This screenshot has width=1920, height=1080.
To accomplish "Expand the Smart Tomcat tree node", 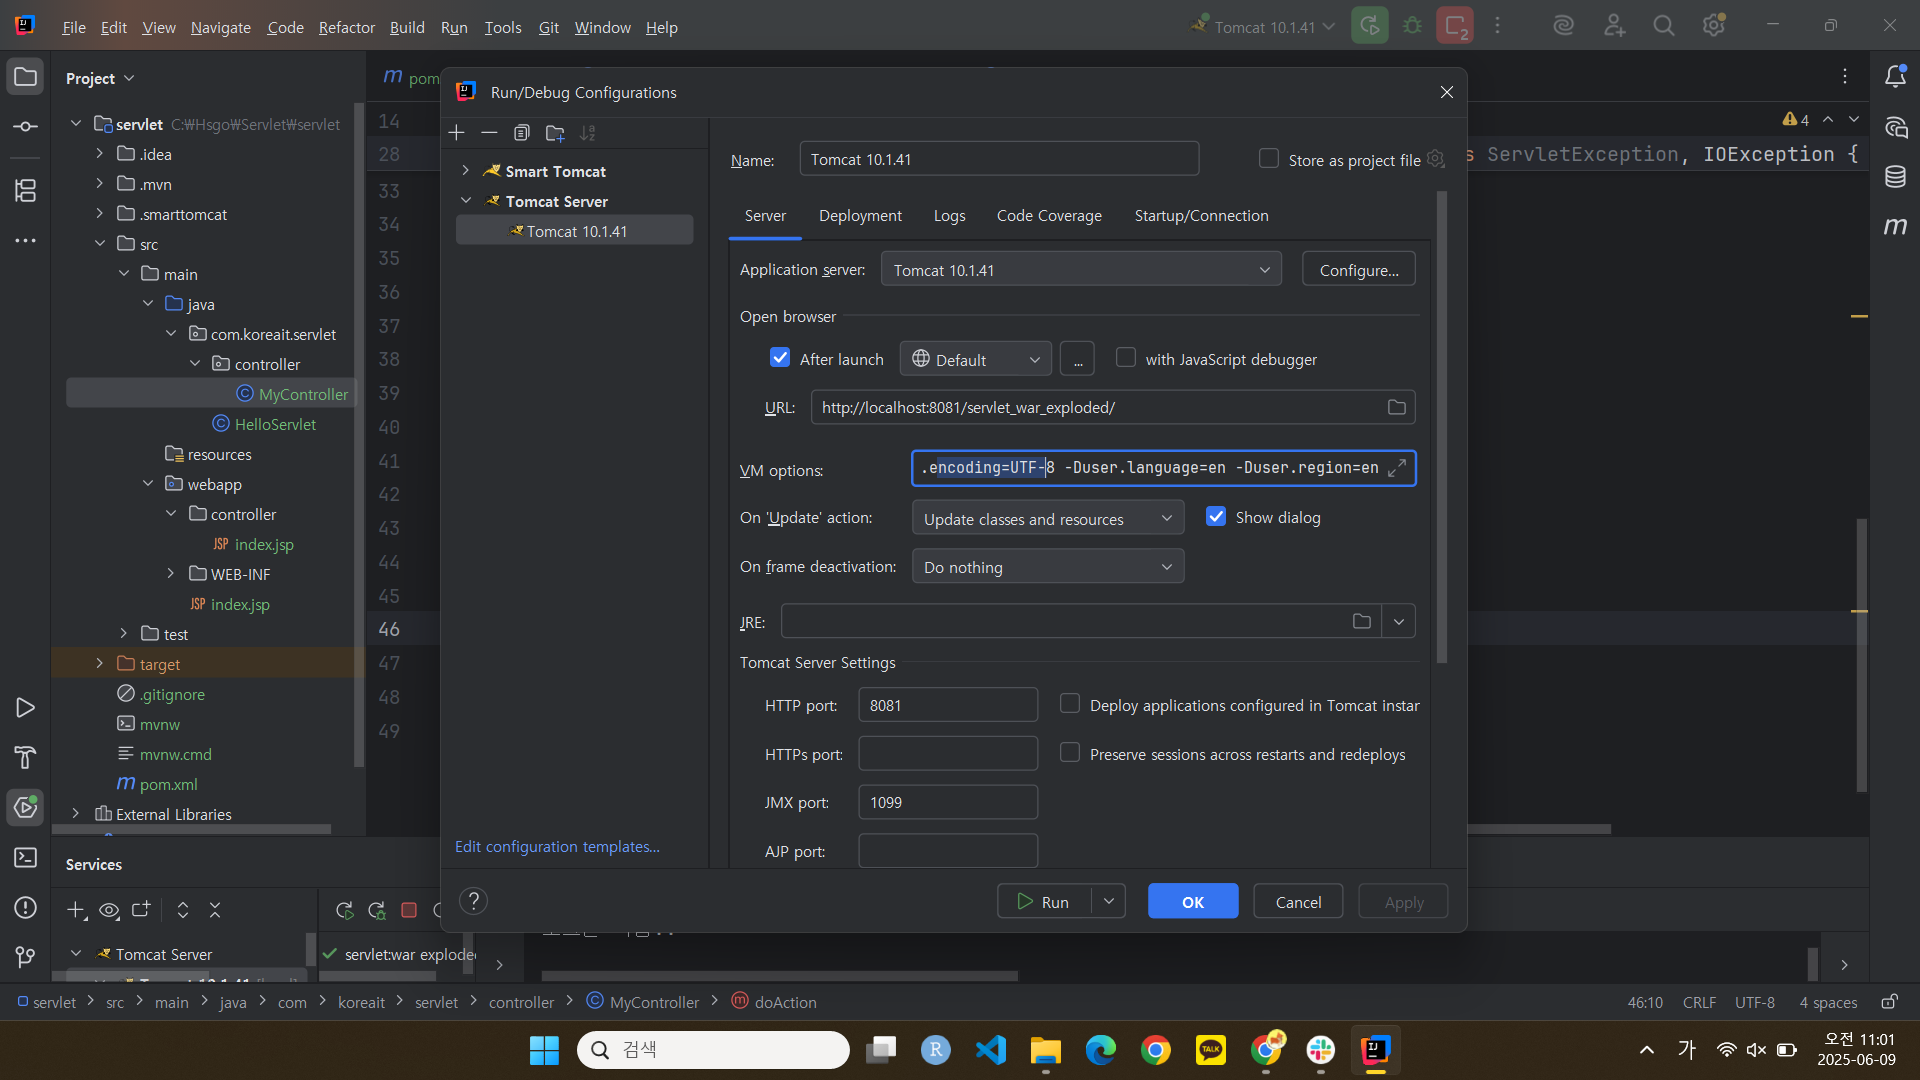I will [x=466, y=171].
